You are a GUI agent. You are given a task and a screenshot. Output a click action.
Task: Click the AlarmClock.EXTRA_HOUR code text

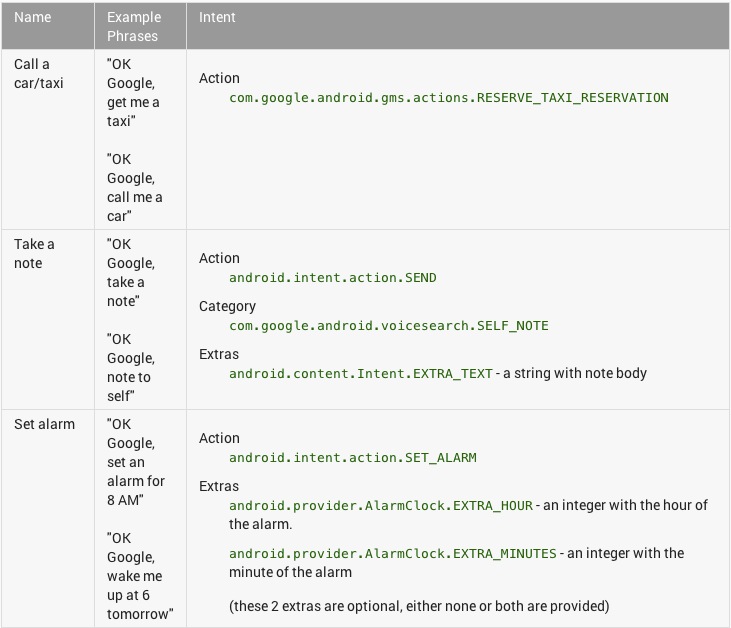[x=380, y=506]
